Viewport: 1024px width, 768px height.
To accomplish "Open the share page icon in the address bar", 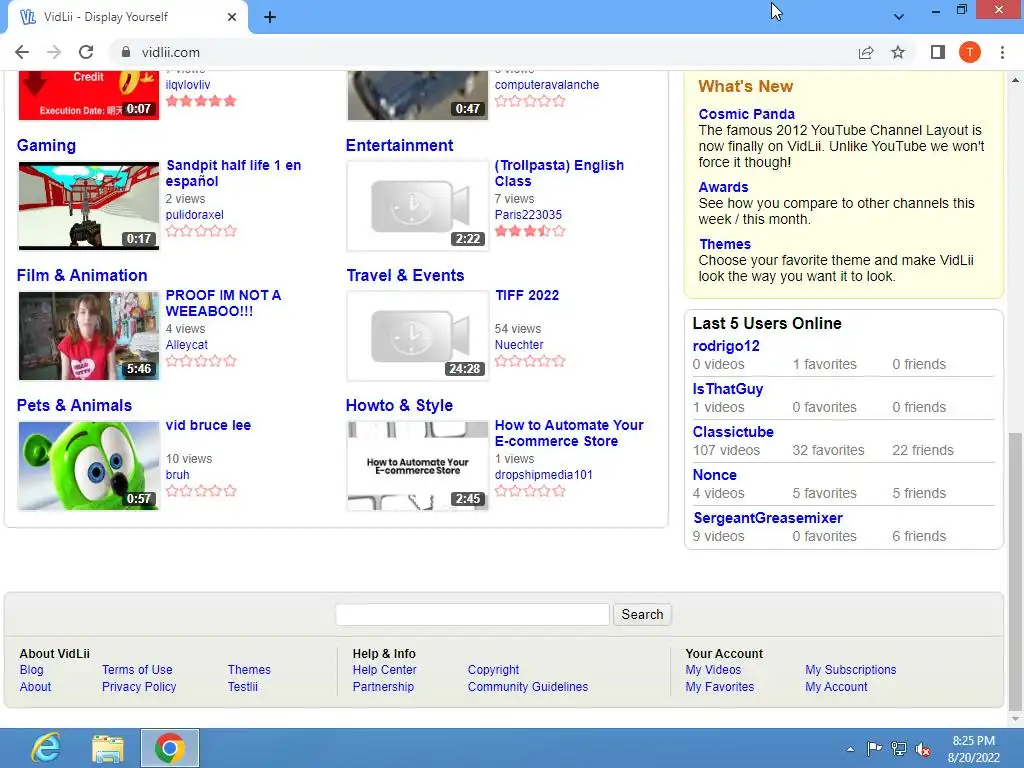I will click(866, 52).
